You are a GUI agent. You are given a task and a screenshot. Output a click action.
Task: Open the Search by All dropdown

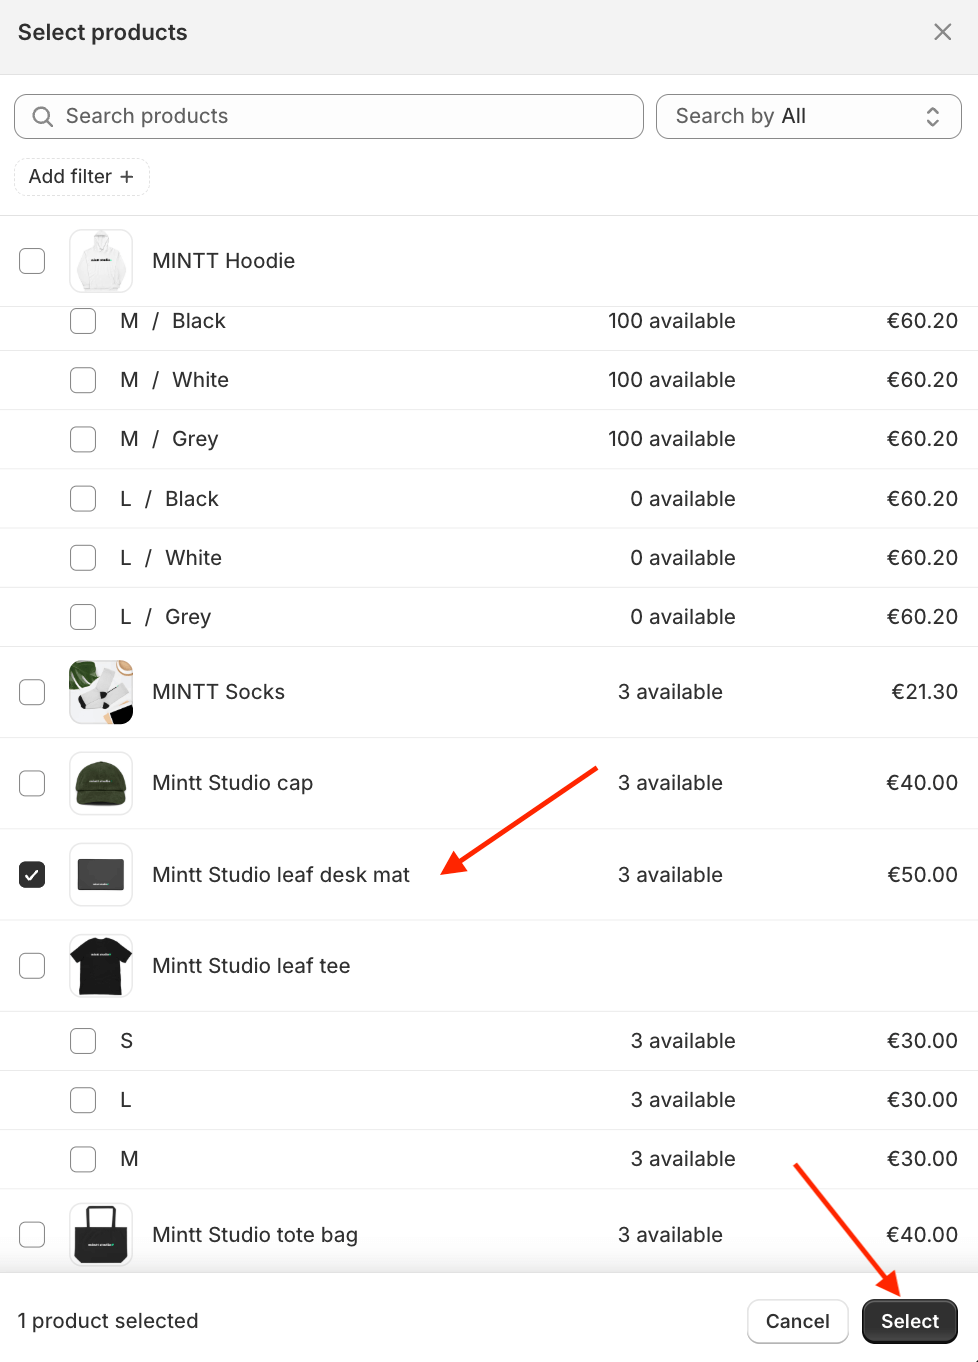click(x=808, y=116)
